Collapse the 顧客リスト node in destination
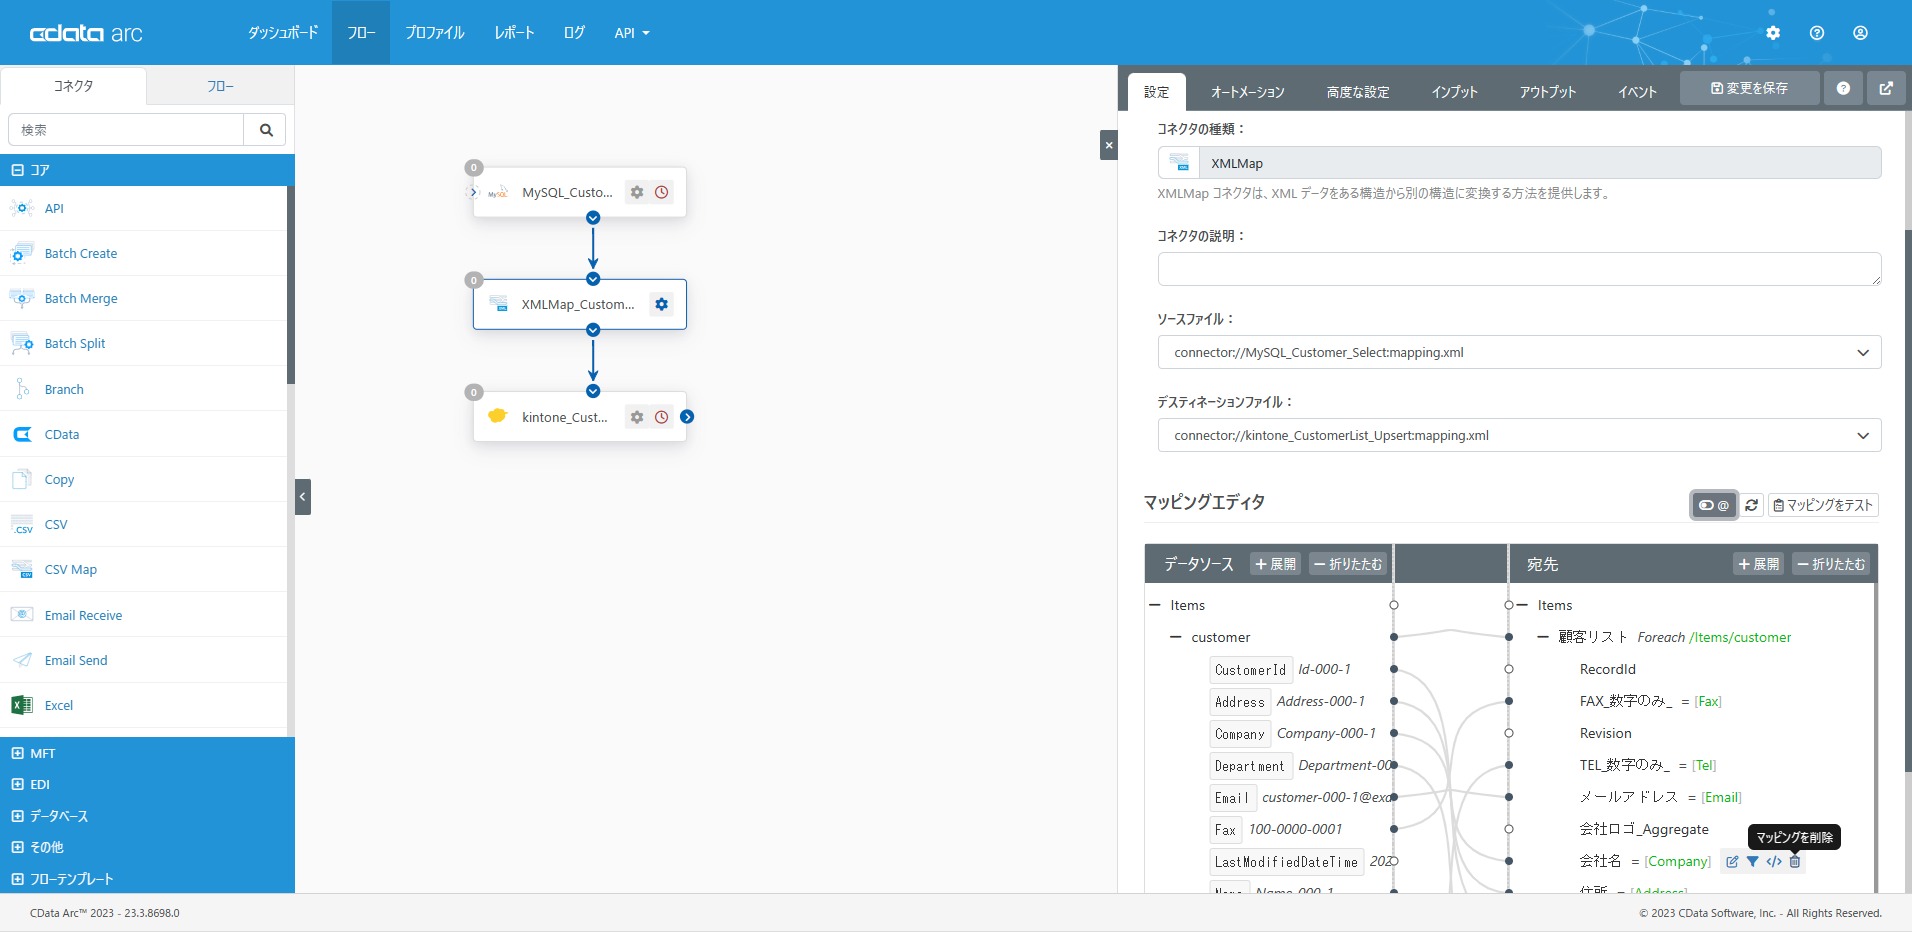1912x932 pixels. point(1543,637)
